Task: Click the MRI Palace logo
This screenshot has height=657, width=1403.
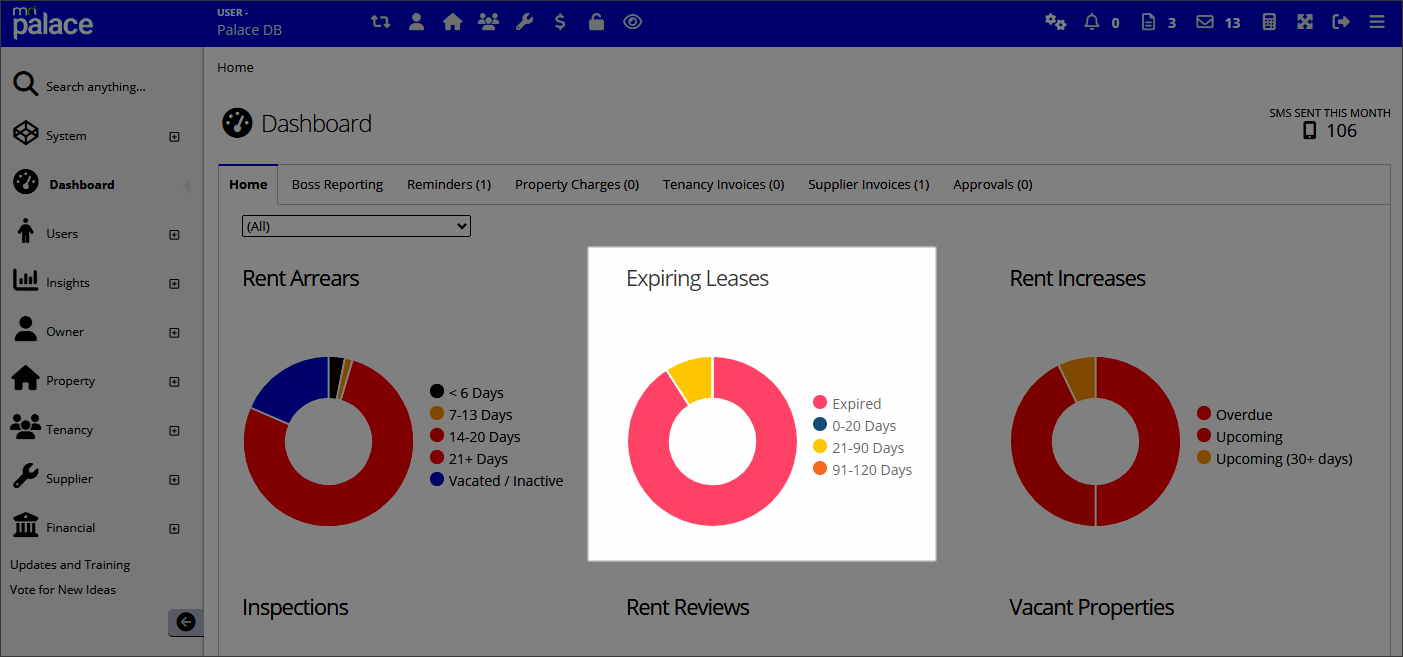Action: pyautogui.click(x=52, y=21)
